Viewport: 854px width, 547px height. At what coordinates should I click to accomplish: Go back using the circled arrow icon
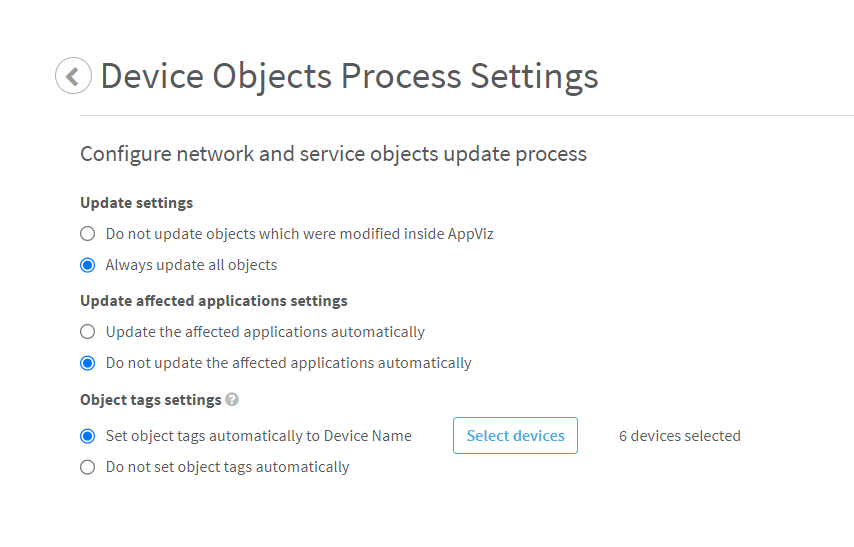coord(73,76)
